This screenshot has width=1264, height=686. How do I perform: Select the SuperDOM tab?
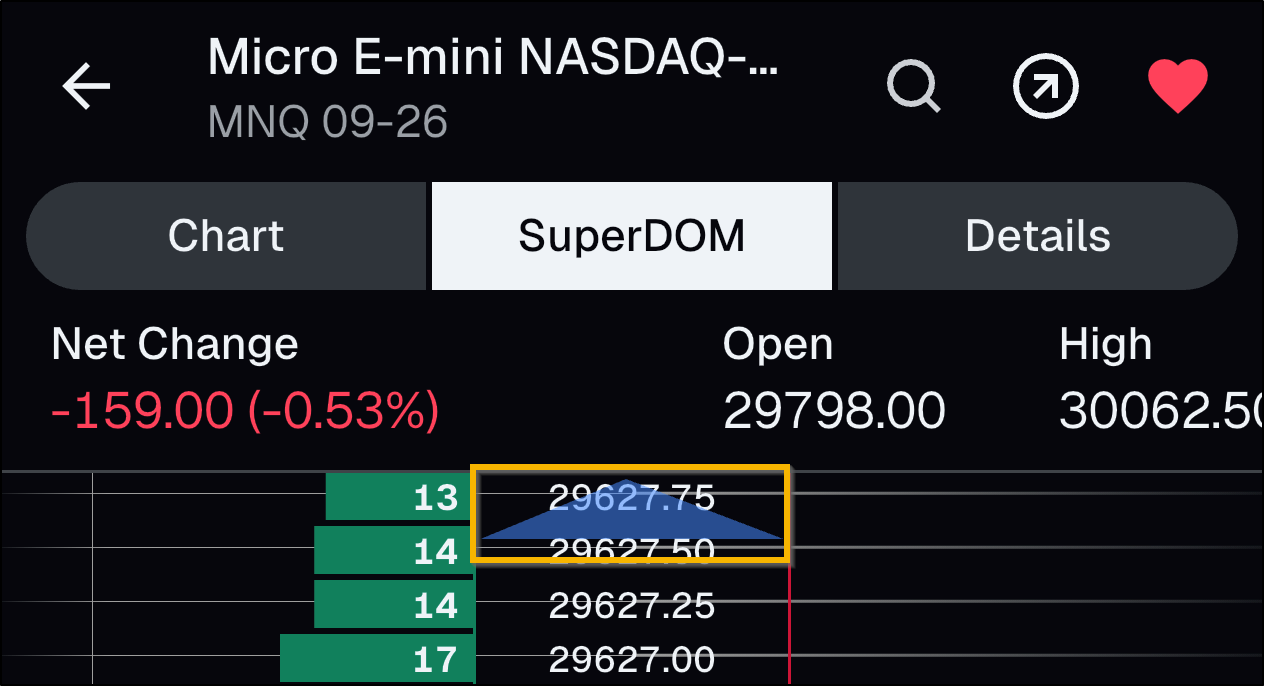click(x=632, y=236)
